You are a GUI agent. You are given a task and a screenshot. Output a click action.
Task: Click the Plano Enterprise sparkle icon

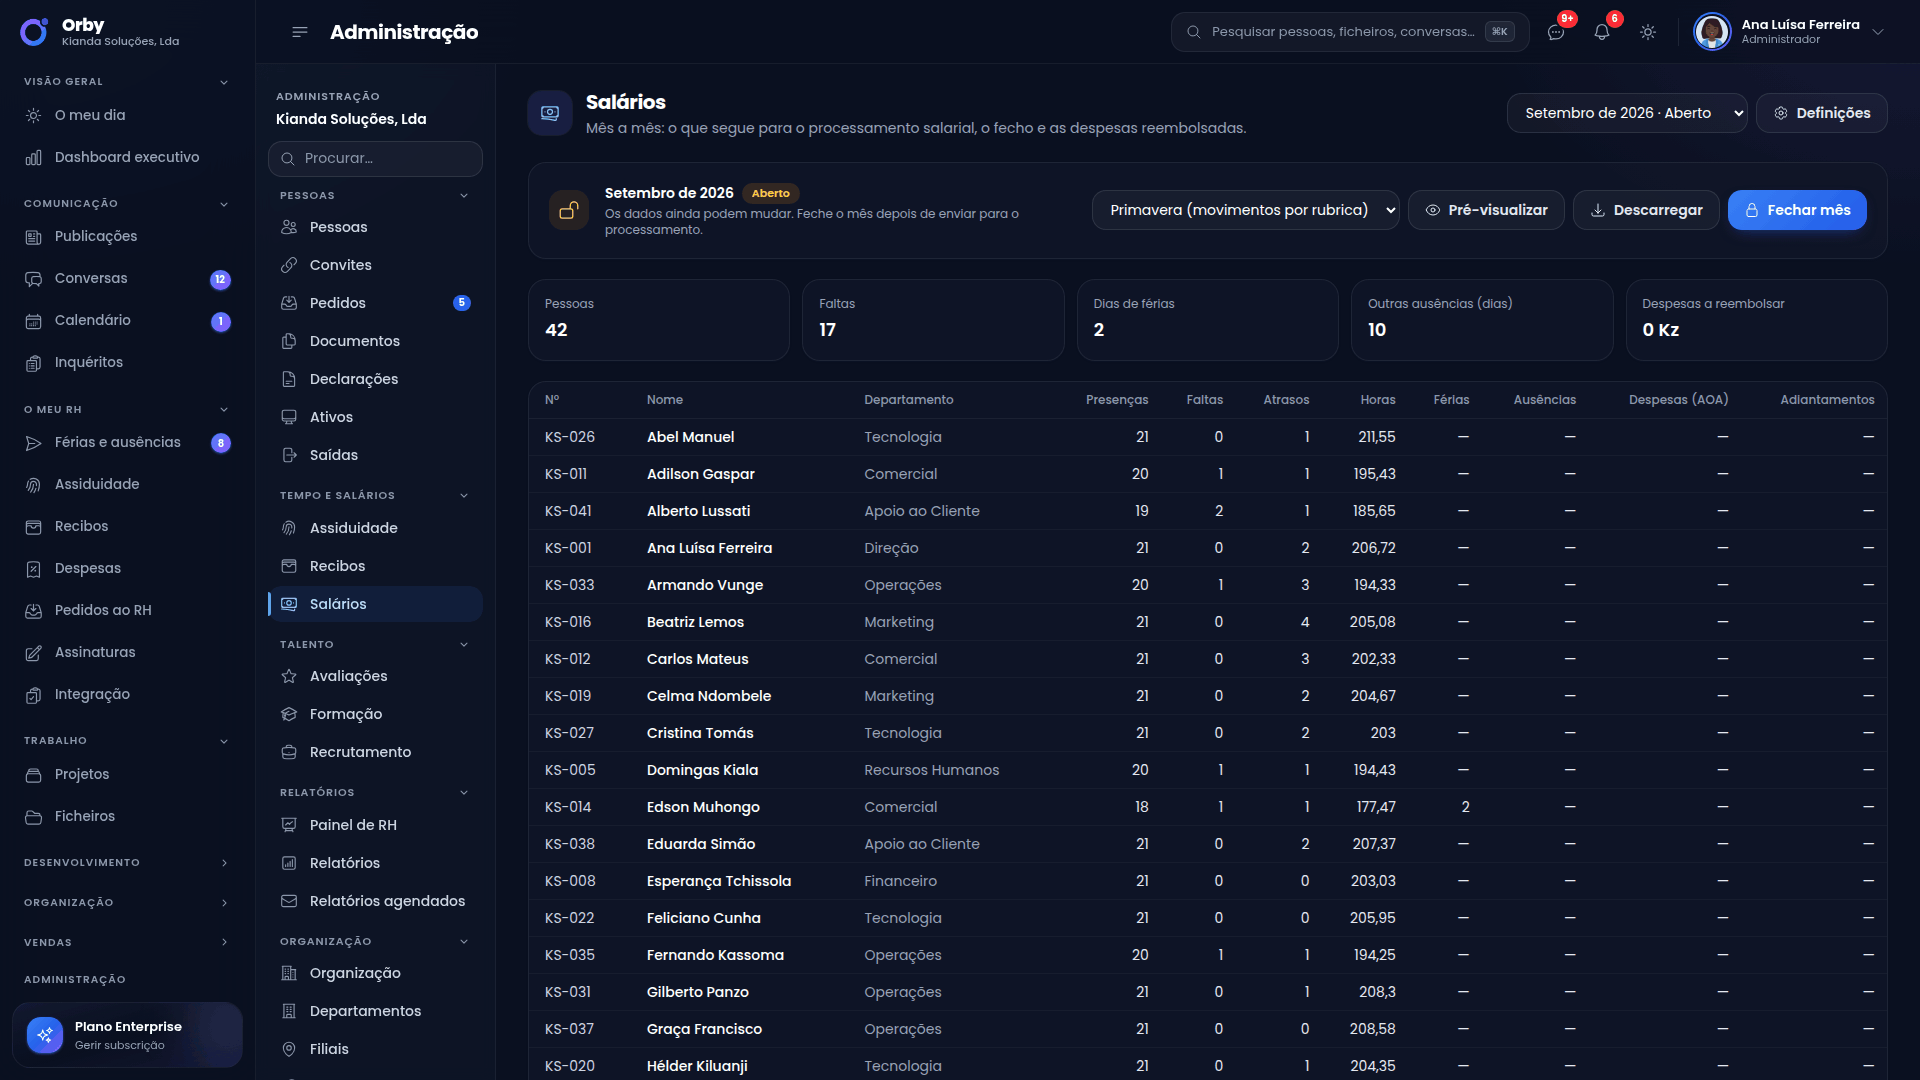point(45,1035)
